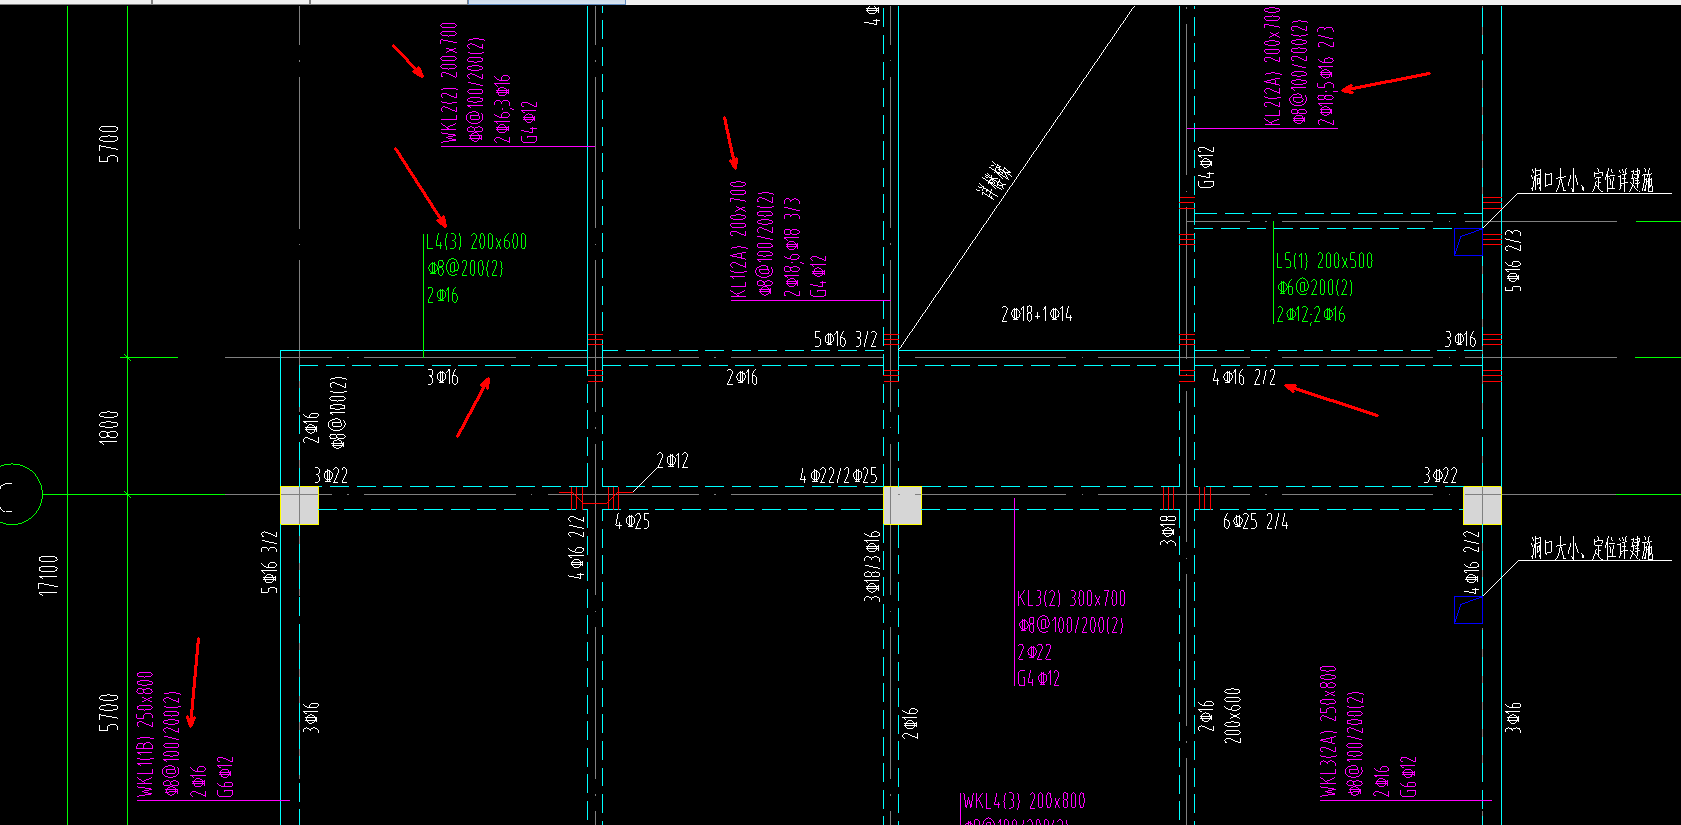The image size is (1681, 825).
Task: Click the right gray column square
Action: coord(1482,505)
